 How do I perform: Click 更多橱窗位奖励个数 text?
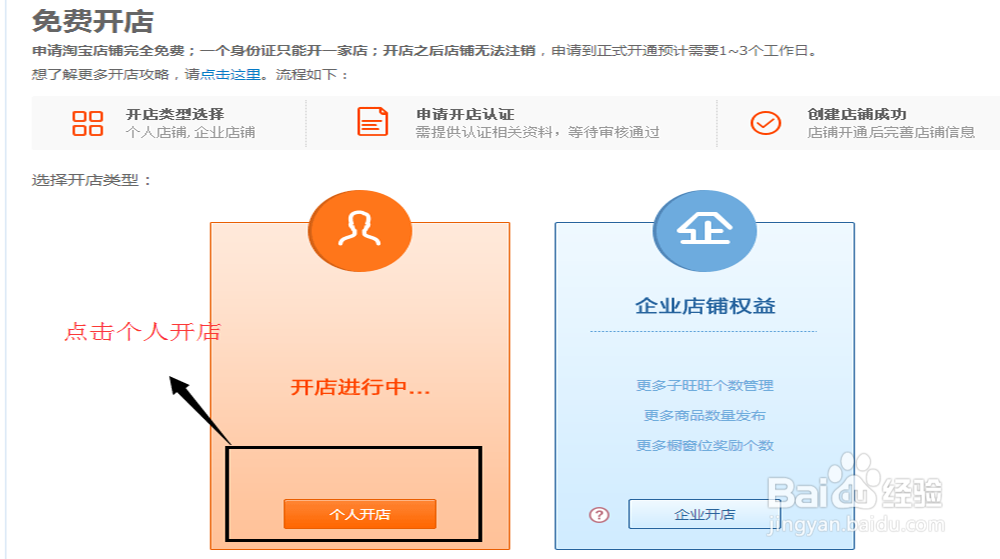point(705,446)
